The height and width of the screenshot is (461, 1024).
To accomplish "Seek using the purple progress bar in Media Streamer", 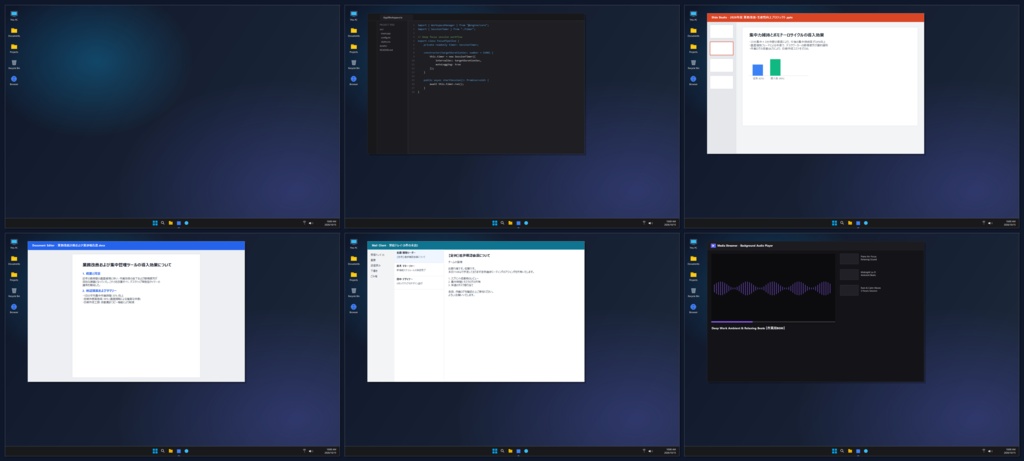I will 773,321.
